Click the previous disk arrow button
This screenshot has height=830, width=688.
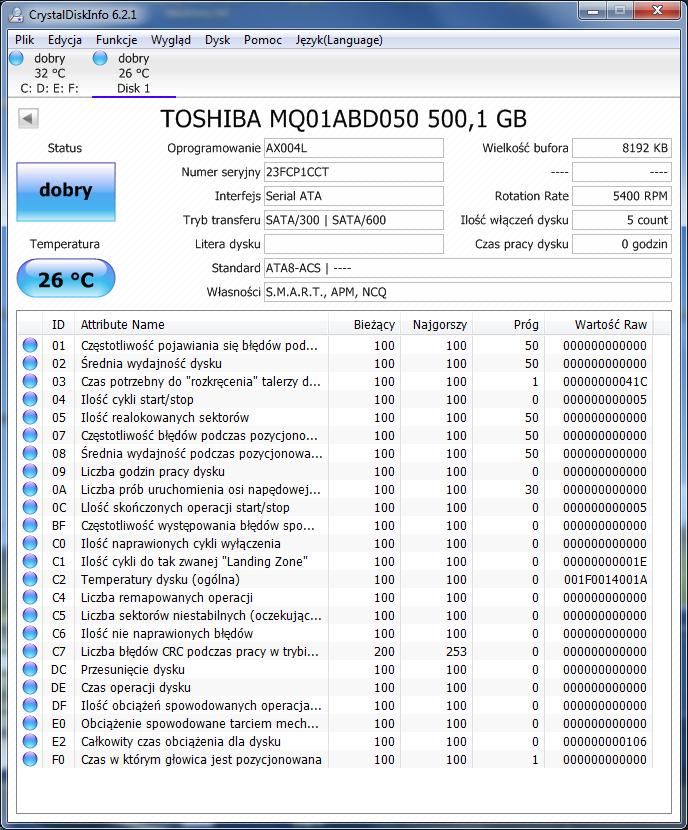pos(28,118)
